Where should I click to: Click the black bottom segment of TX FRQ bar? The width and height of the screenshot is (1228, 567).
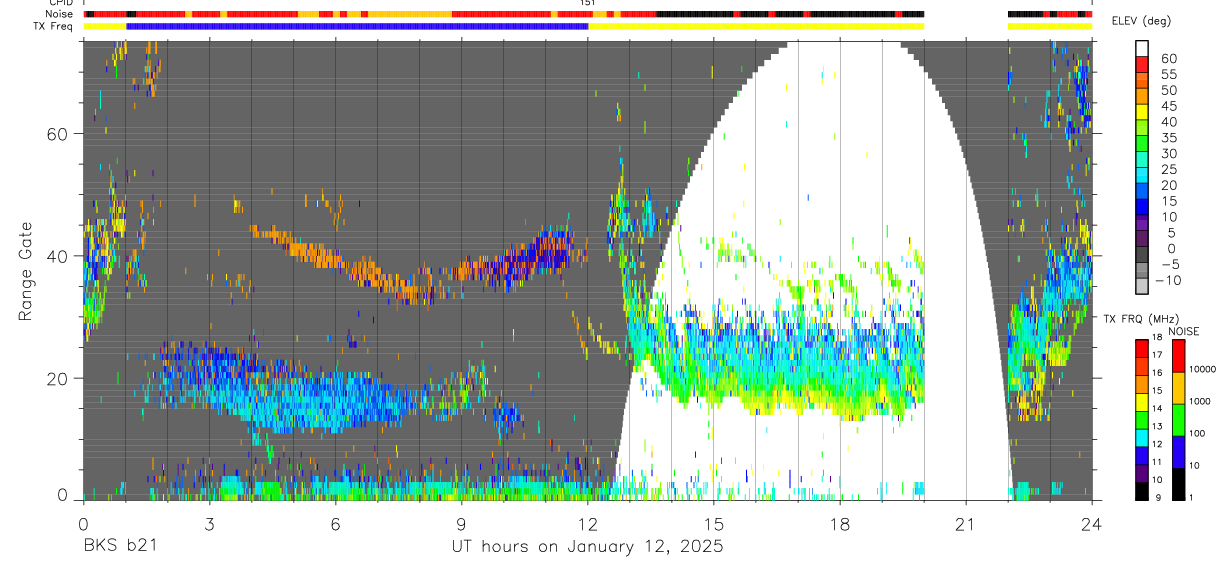click(x=1142, y=490)
